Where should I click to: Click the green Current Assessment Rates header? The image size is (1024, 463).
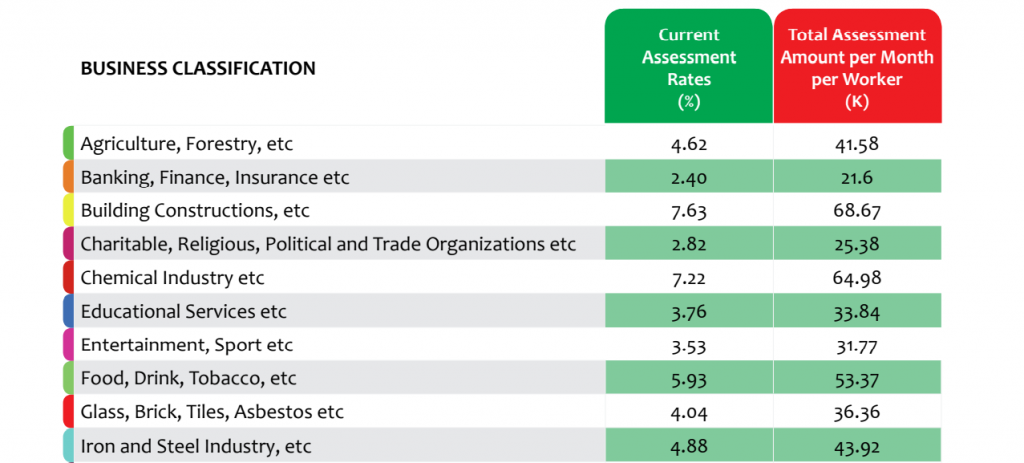pos(688,66)
